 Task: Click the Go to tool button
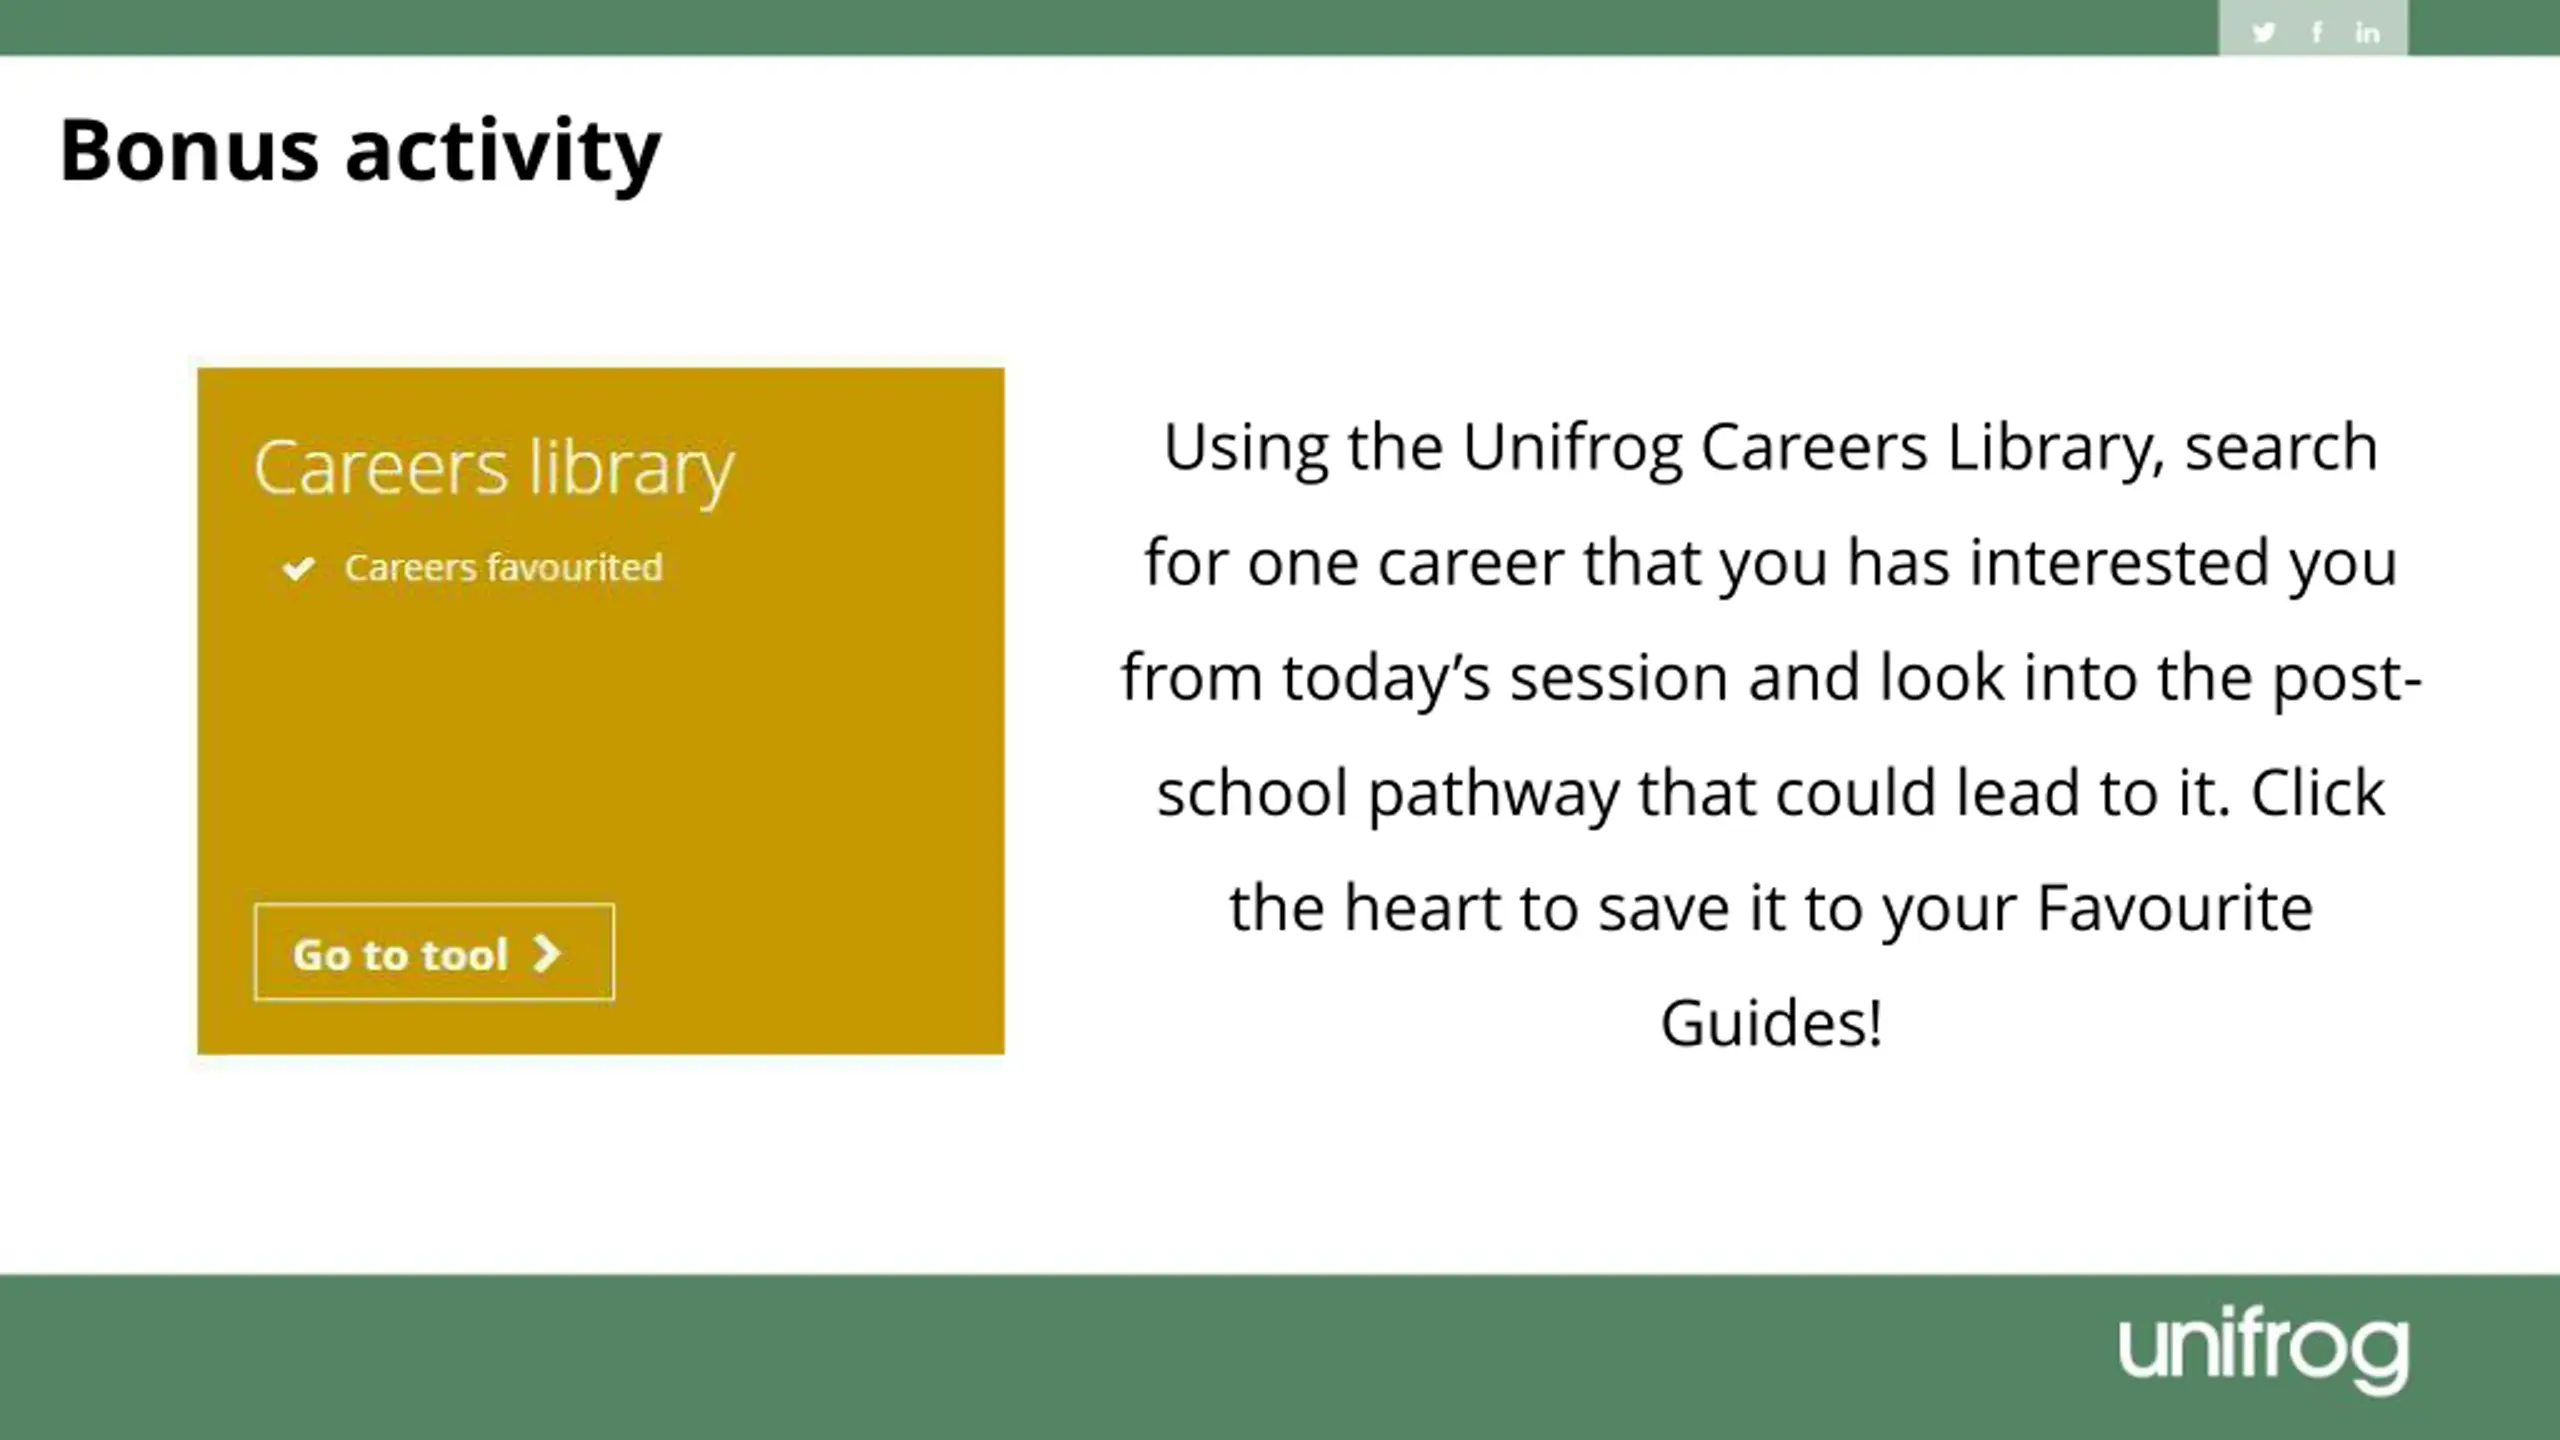pyautogui.click(x=434, y=952)
